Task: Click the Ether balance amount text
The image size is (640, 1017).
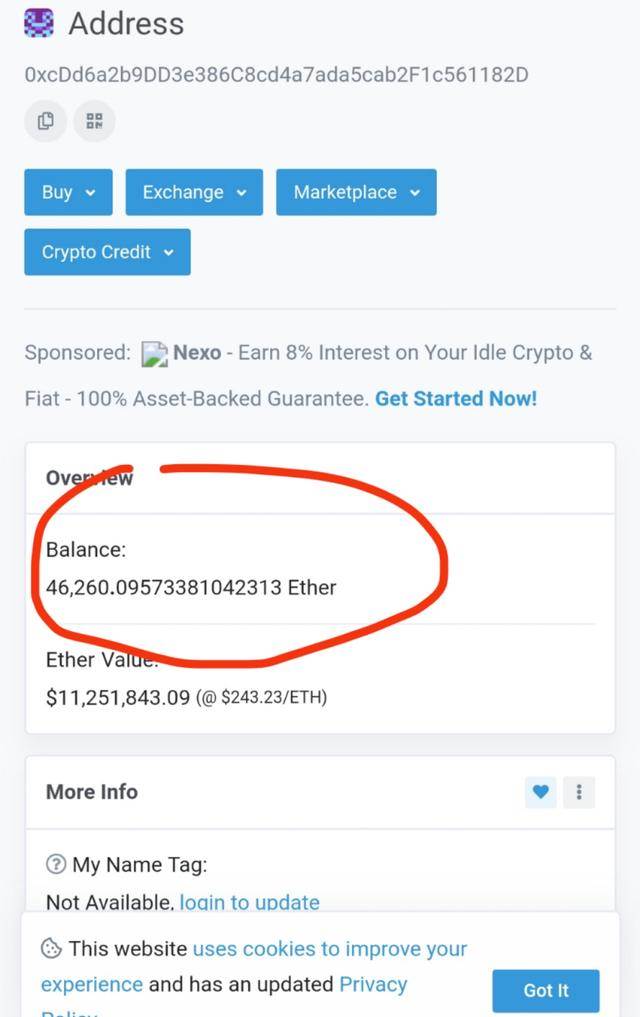Action: (191, 588)
